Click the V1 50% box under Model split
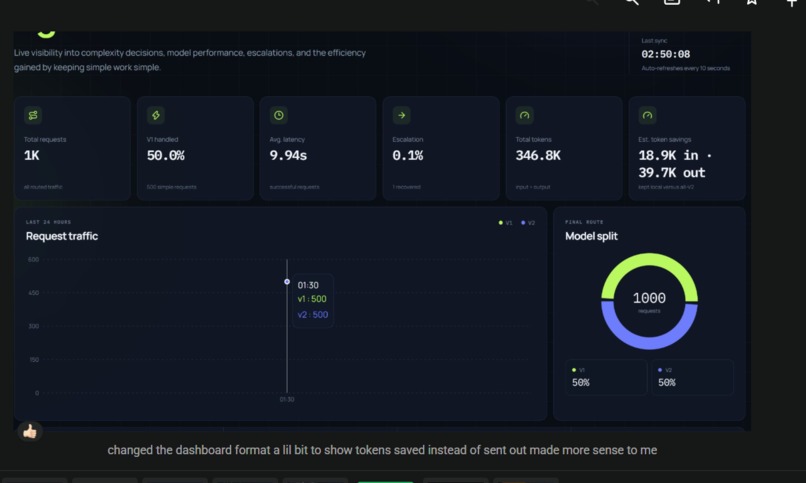The width and height of the screenshot is (806, 483). tap(606, 377)
